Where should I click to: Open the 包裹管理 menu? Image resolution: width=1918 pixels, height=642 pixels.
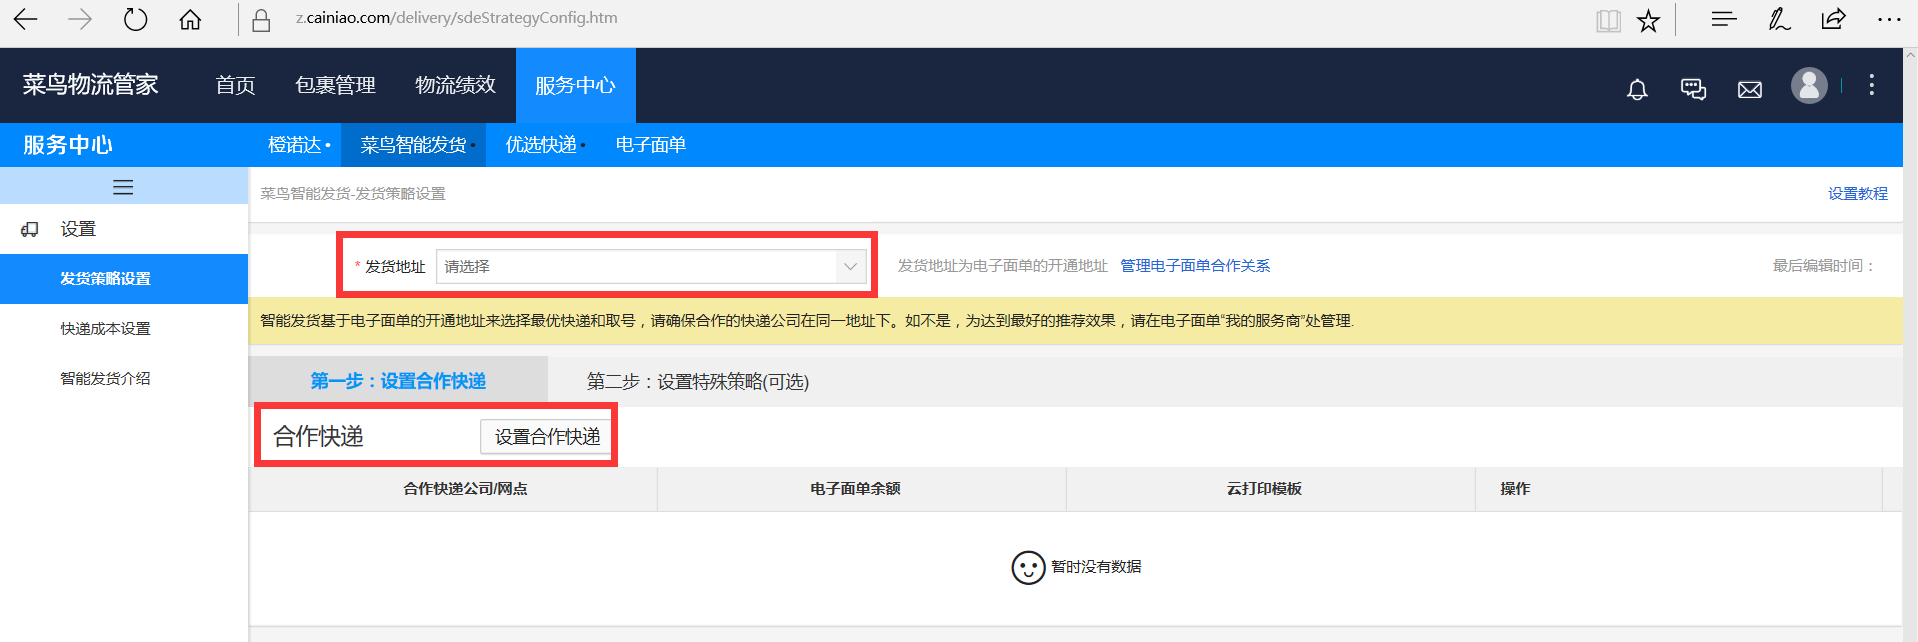coord(335,86)
